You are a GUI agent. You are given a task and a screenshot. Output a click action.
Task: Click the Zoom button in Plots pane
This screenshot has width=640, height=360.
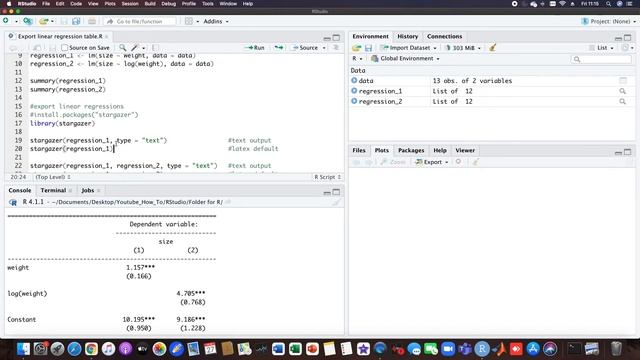coord(393,162)
